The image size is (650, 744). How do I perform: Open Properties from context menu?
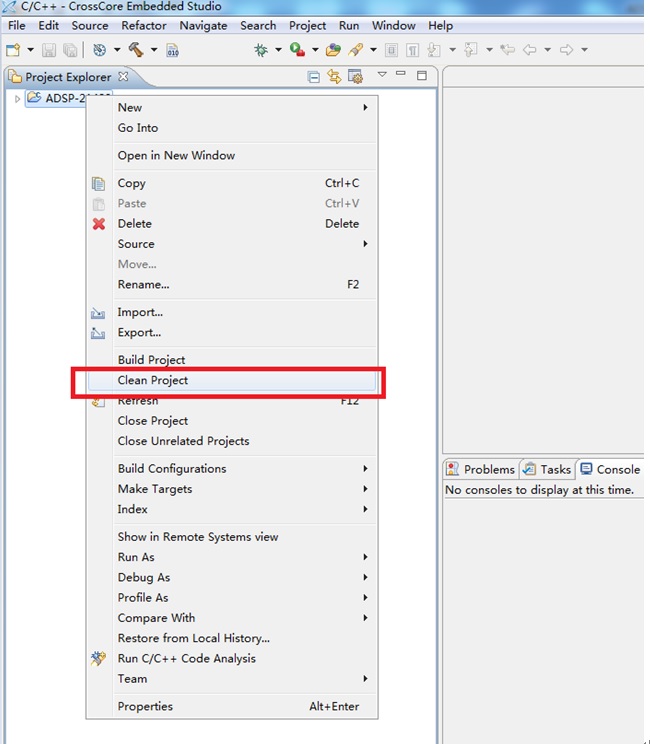pyautogui.click(x=232, y=707)
